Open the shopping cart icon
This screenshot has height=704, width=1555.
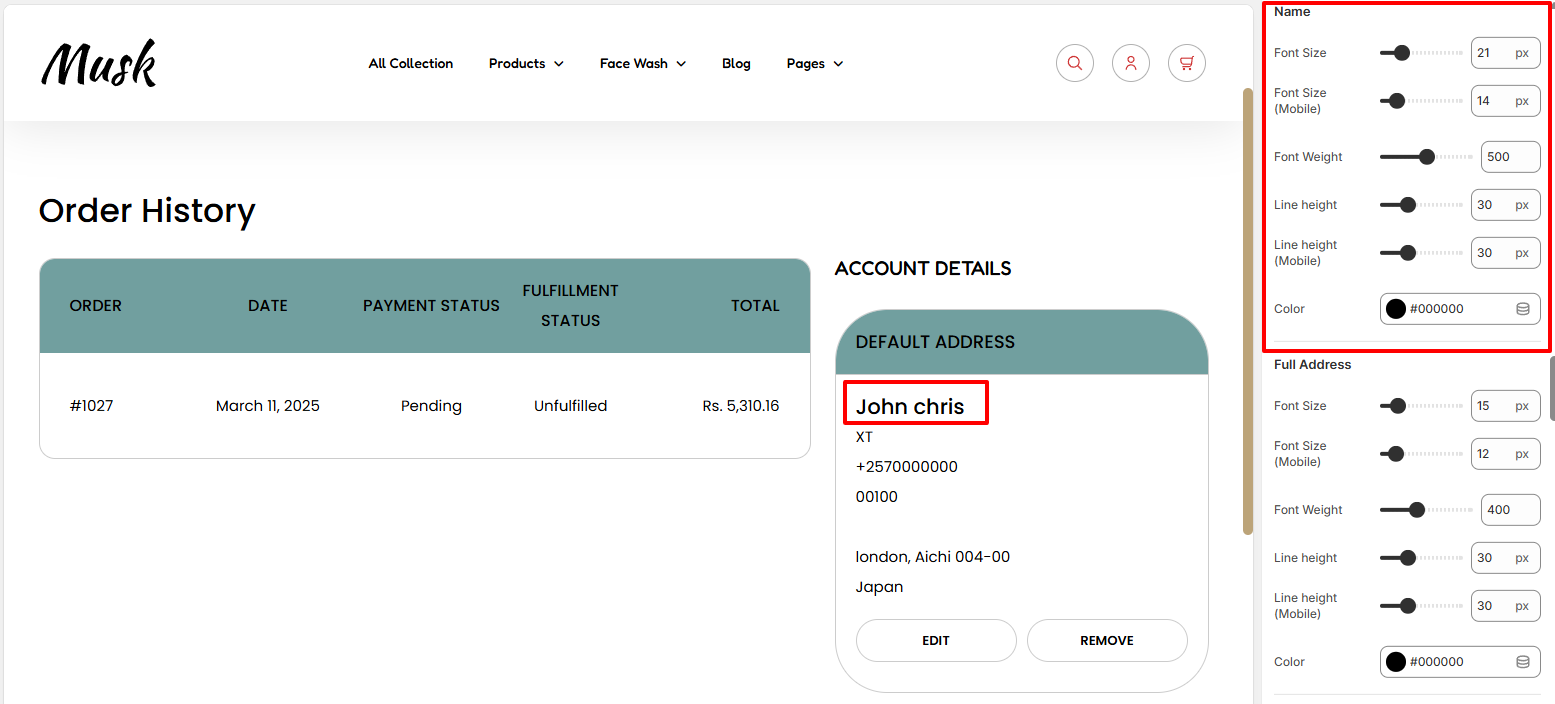(1187, 63)
